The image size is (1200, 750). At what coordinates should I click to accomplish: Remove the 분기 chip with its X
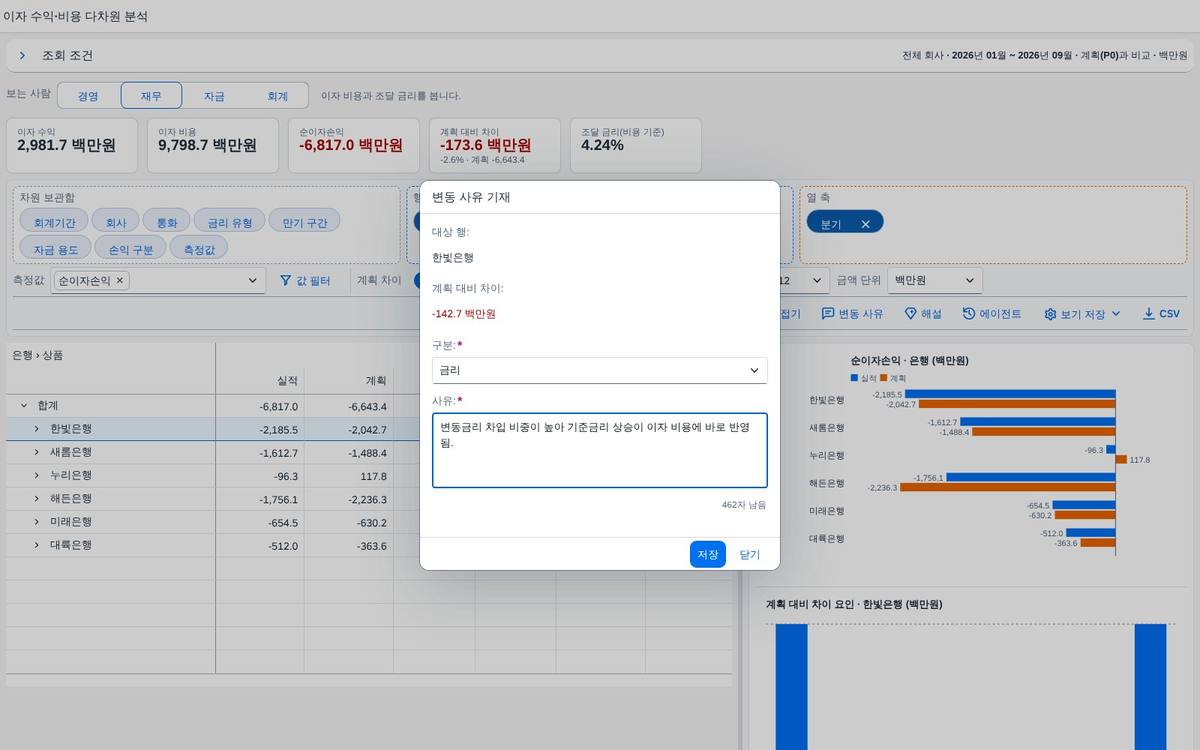coord(865,224)
